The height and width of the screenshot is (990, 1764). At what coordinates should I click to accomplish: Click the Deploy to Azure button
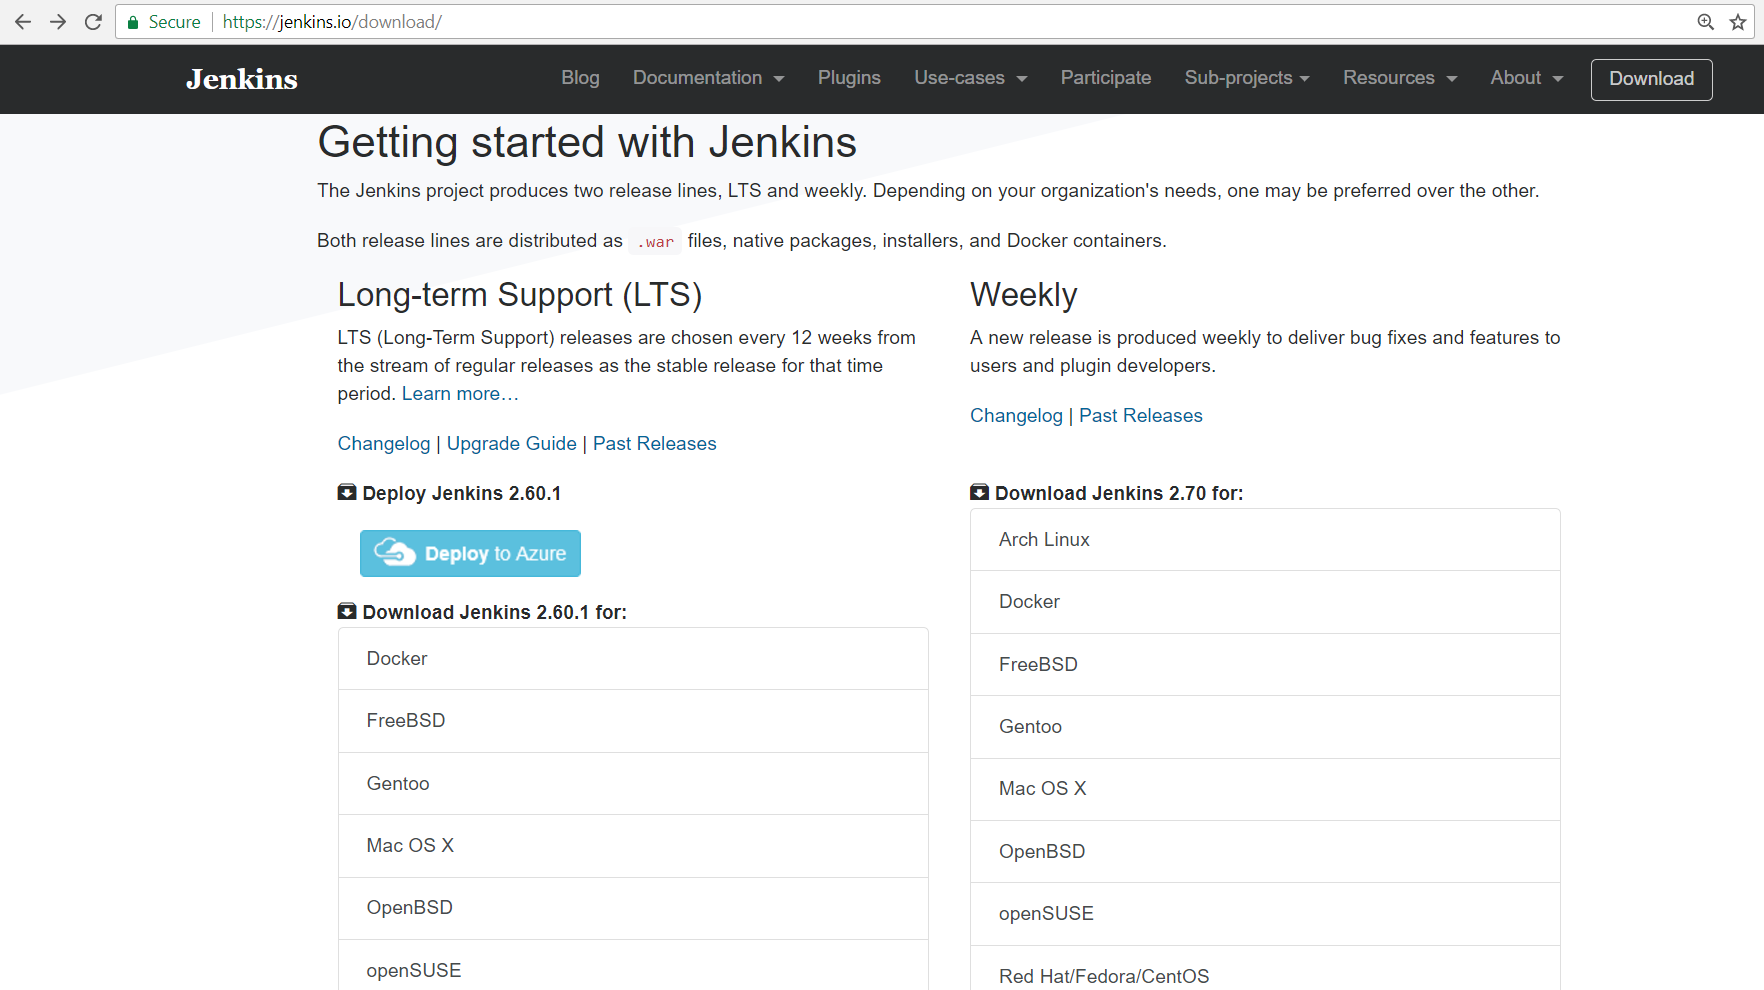coord(470,553)
